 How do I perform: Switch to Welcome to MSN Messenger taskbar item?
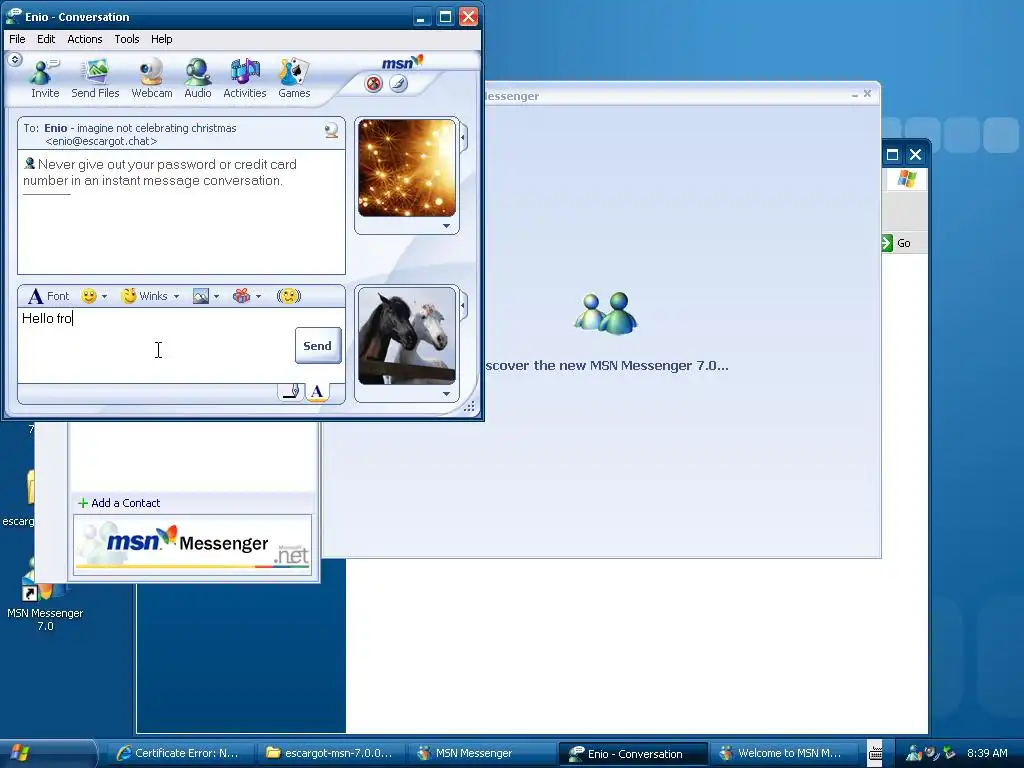[x=783, y=753]
